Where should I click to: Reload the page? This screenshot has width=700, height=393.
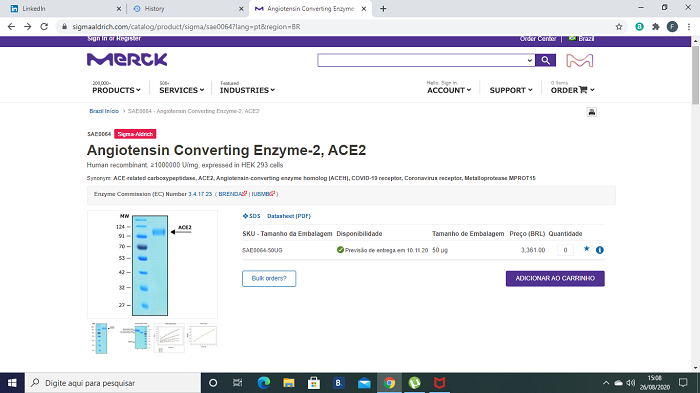44,27
